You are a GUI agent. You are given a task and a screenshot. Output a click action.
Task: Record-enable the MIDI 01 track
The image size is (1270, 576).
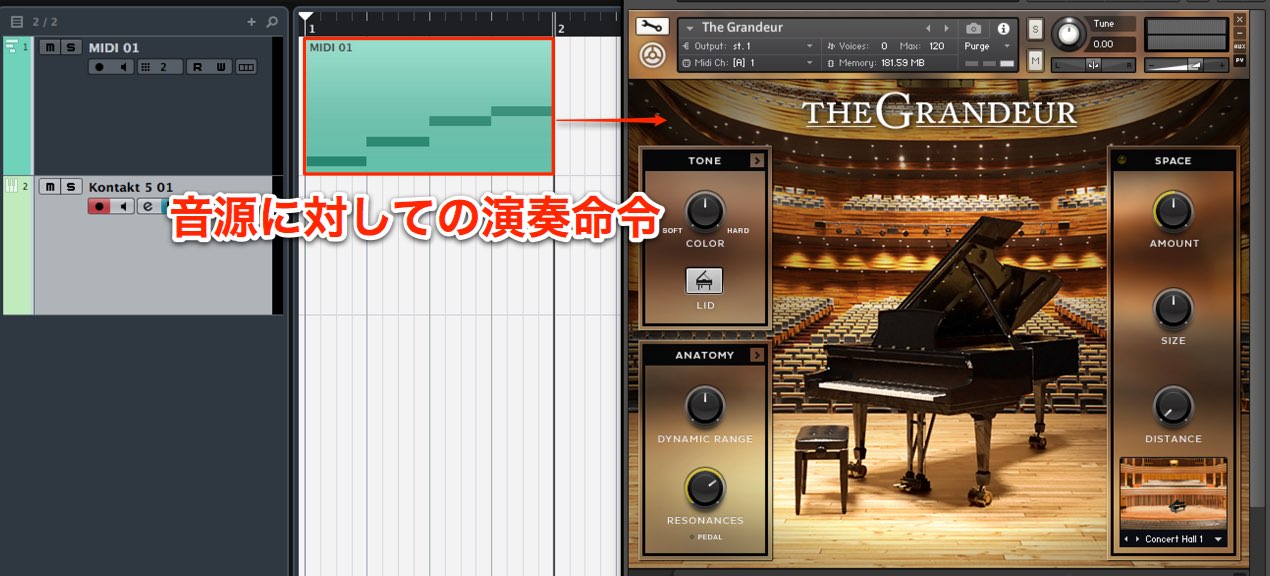point(99,67)
